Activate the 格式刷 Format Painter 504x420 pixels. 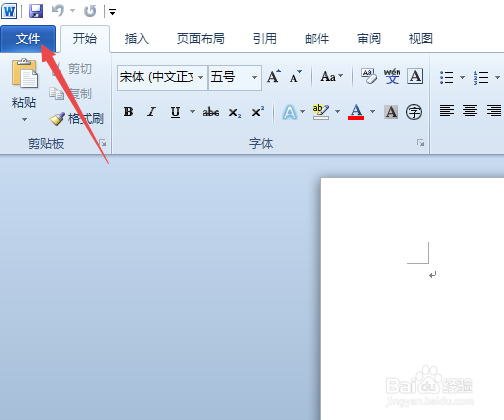point(77,119)
